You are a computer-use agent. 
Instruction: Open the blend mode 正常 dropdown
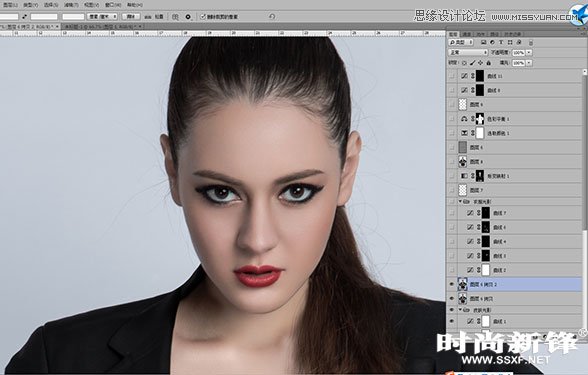[468, 52]
